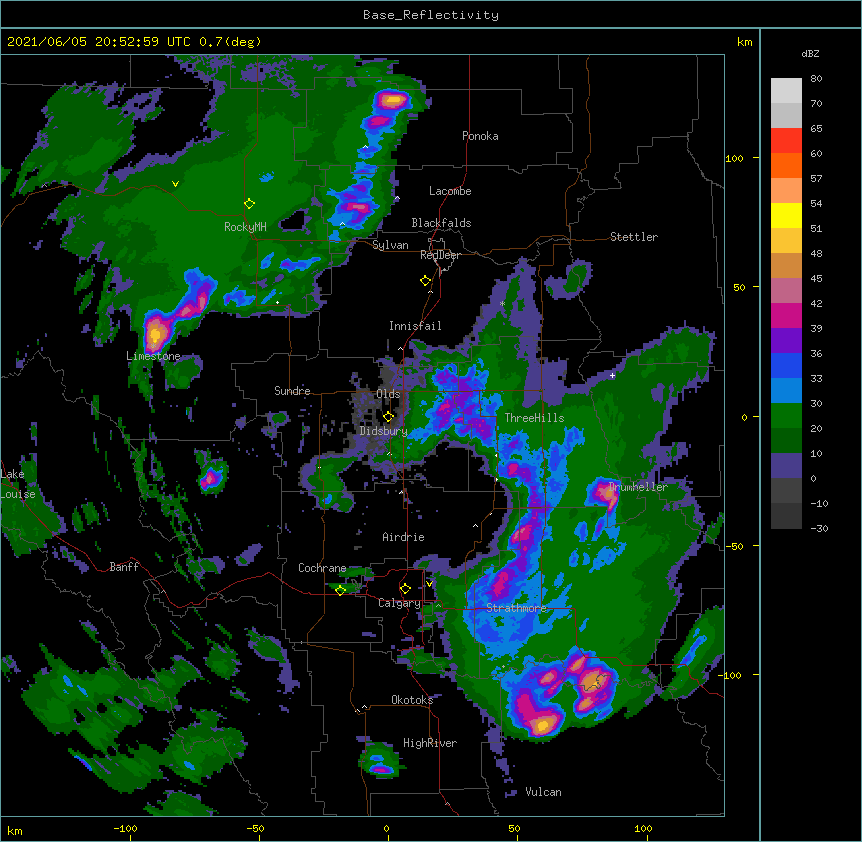Click the yellow diamond marker above RockyMH
This screenshot has width=862, height=842.
[x=249, y=204]
